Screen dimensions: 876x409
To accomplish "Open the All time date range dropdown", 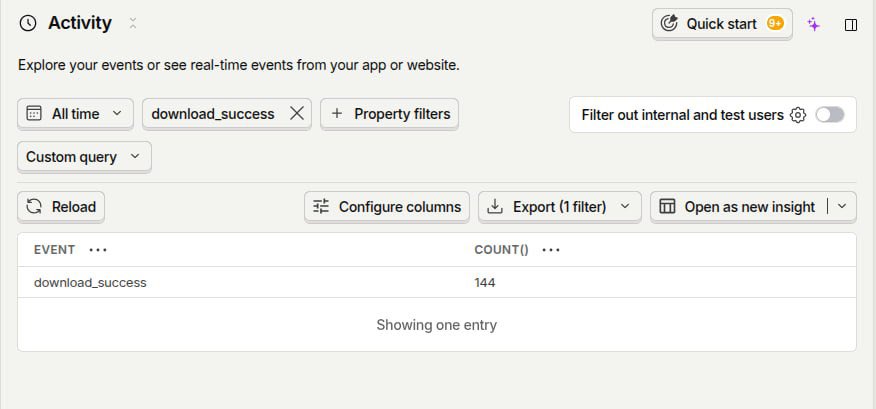I will point(75,113).
